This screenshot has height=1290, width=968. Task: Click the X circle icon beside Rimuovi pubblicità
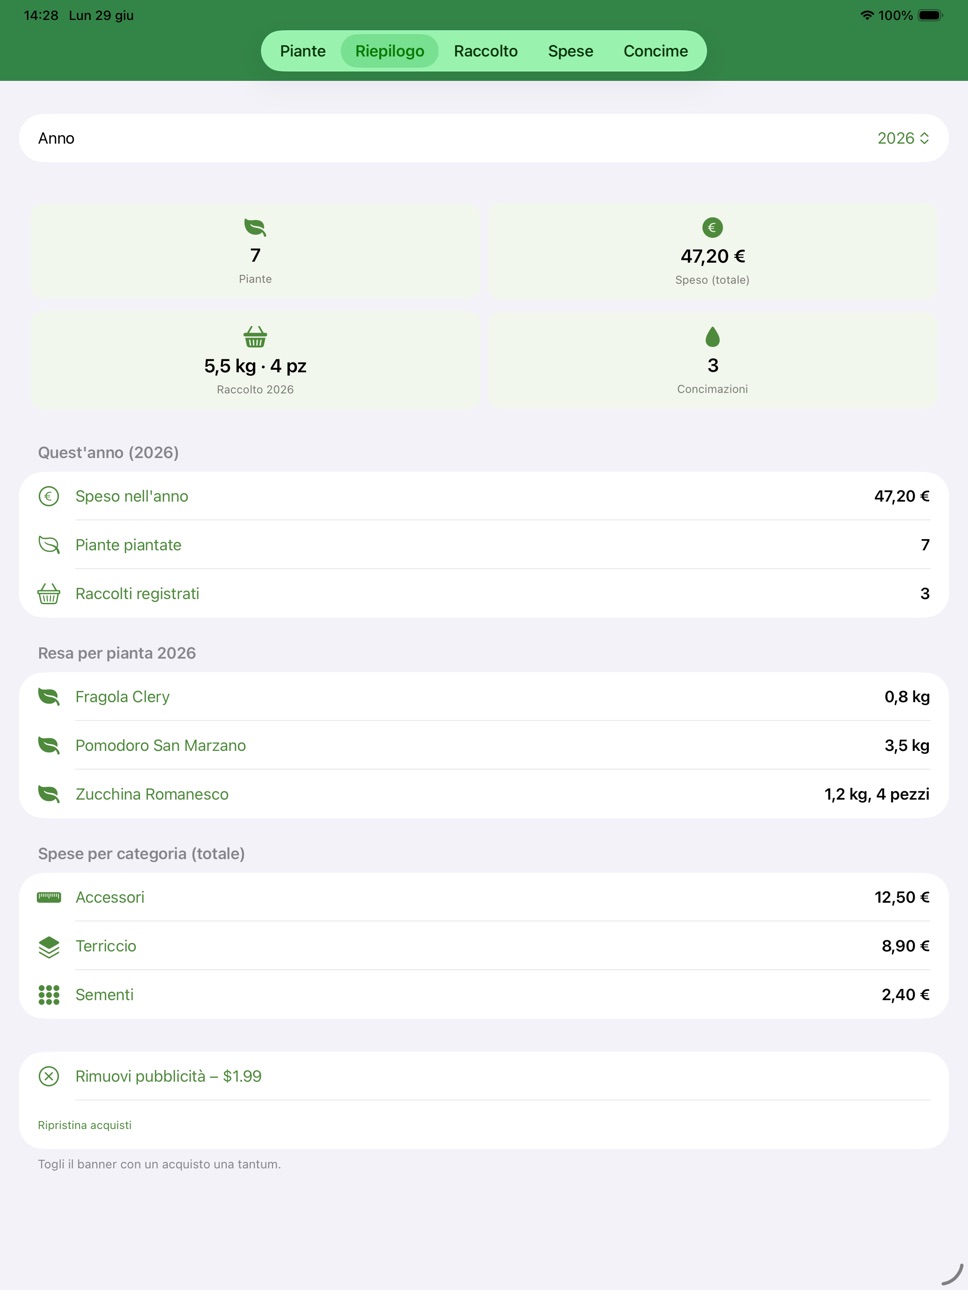[49, 1077]
